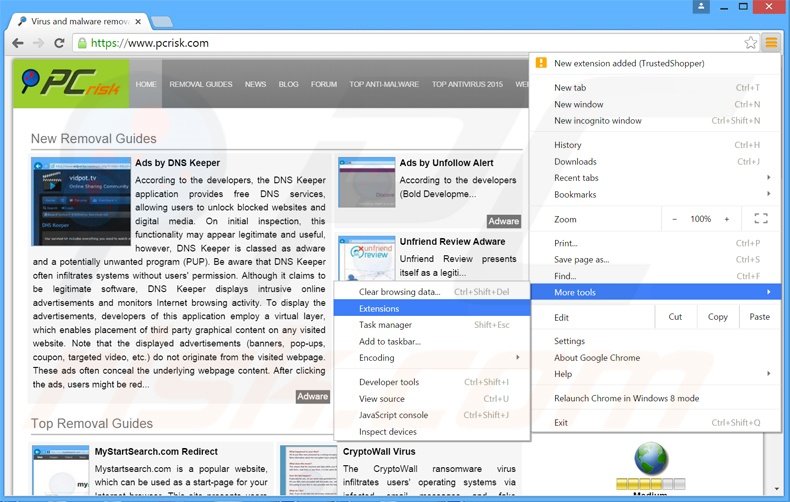Open the MyStartSearch.com Redirect article
Screen dimensions: 790x502
click(x=156, y=452)
